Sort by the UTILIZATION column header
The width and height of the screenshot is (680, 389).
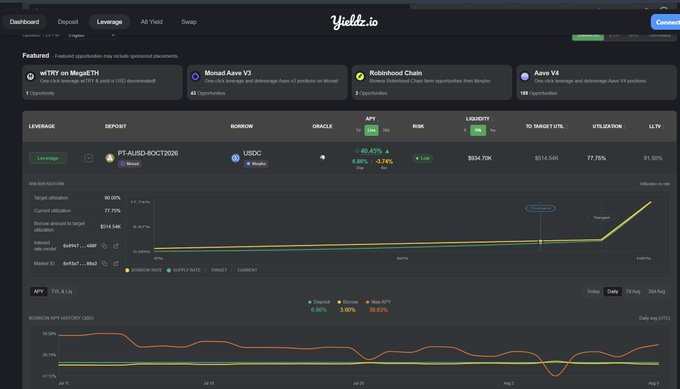pos(608,126)
